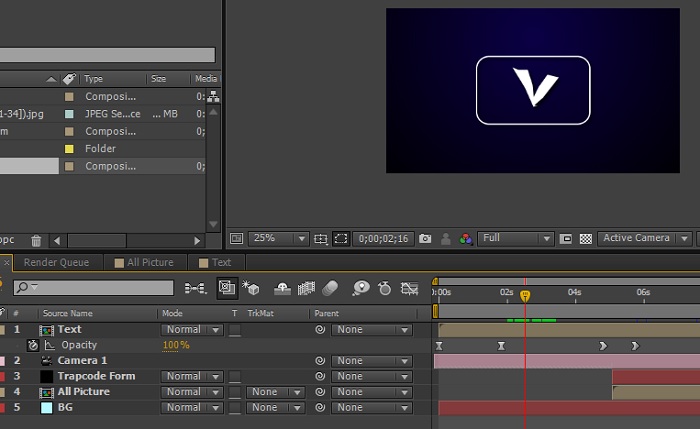Screen dimensions: 700x429
Task: Open BG layer TrkMat dropdown
Action: click(x=275, y=408)
